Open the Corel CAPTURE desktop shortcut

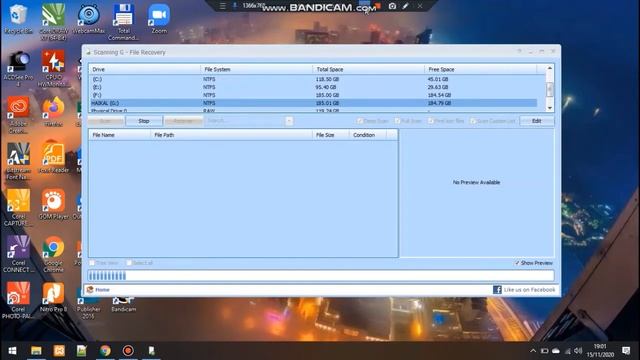coord(18,207)
